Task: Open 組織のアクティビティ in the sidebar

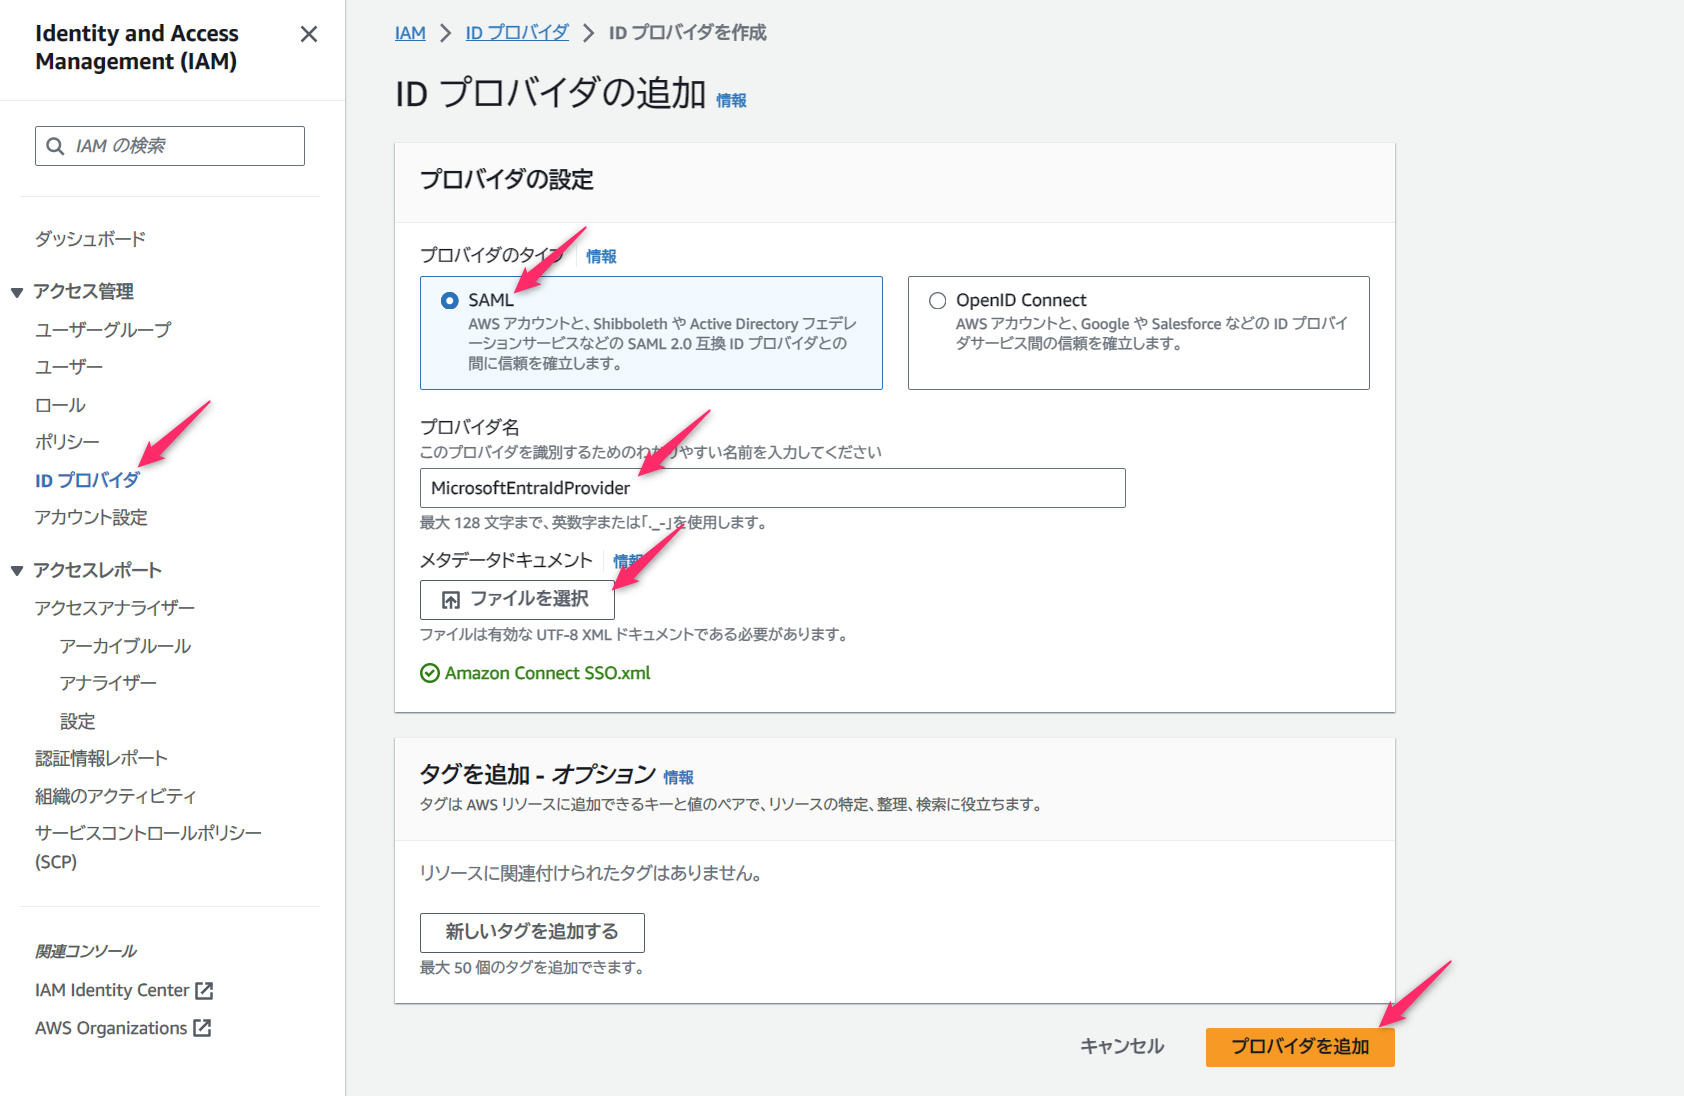Action: tap(115, 796)
